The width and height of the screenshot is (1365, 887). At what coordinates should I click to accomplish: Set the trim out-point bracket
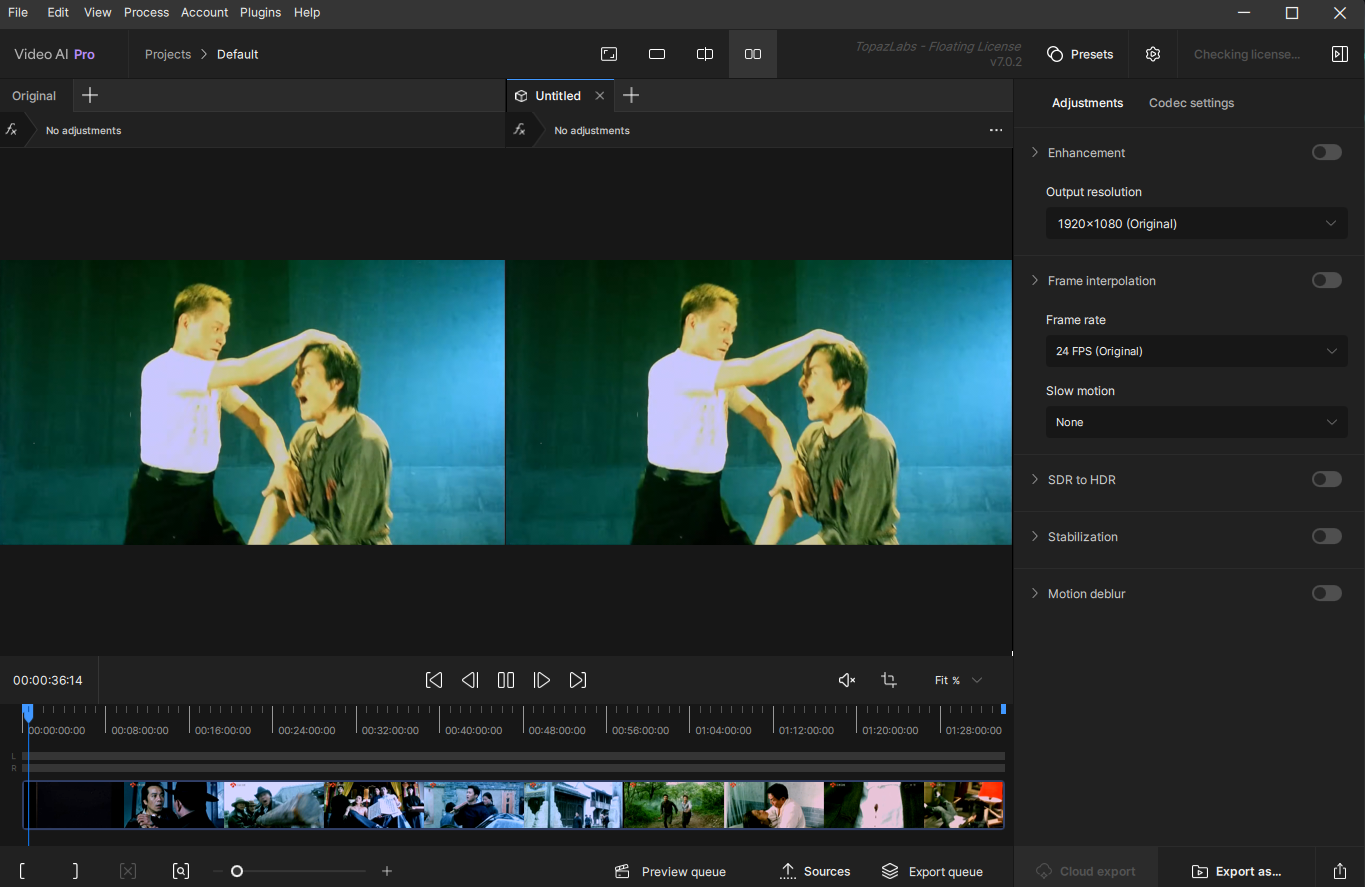pos(75,871)
